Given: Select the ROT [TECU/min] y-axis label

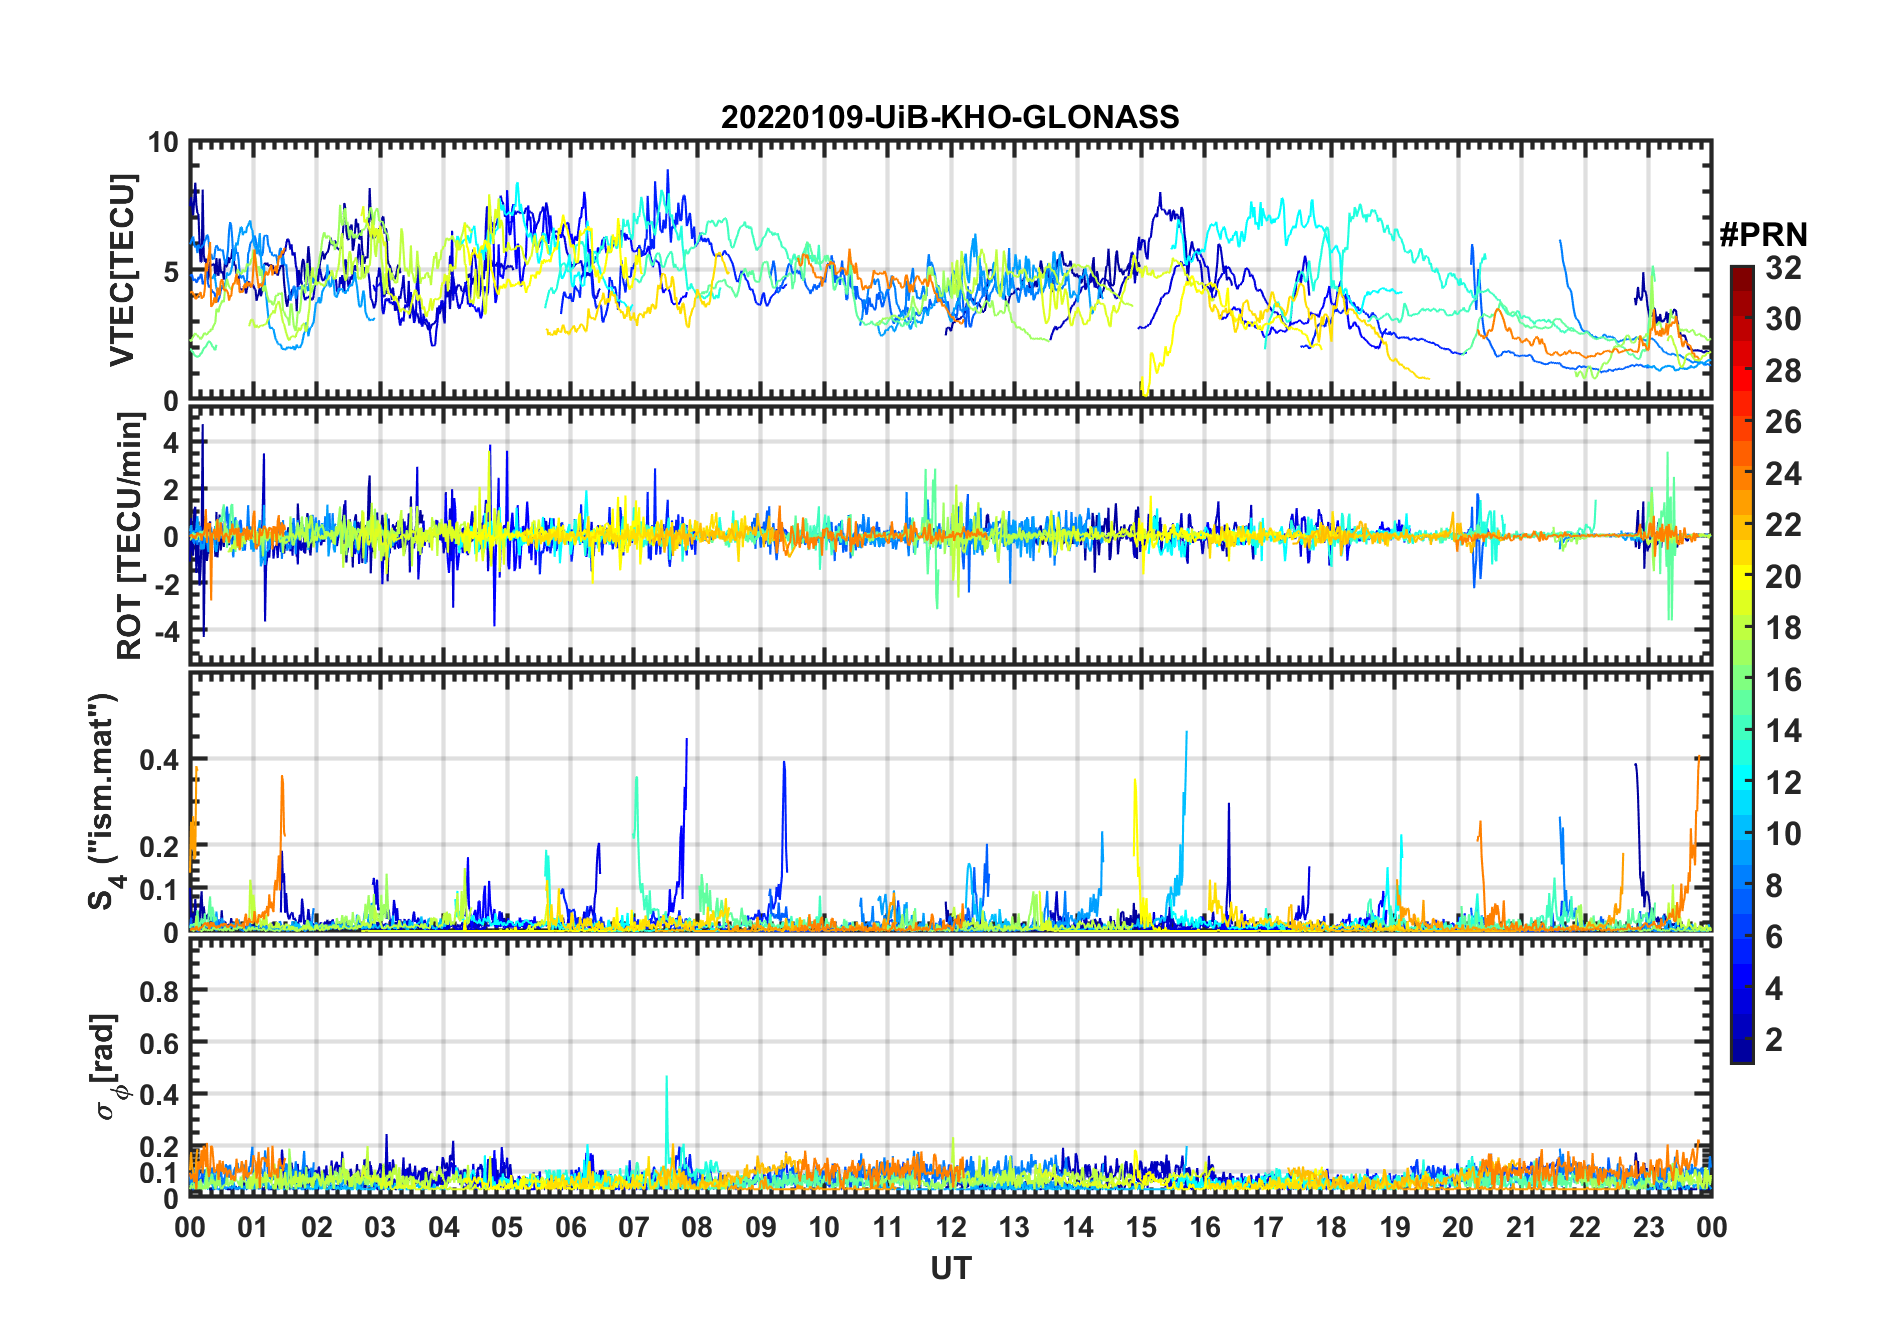Looking at the screenshot, I should tap(130, 536).
